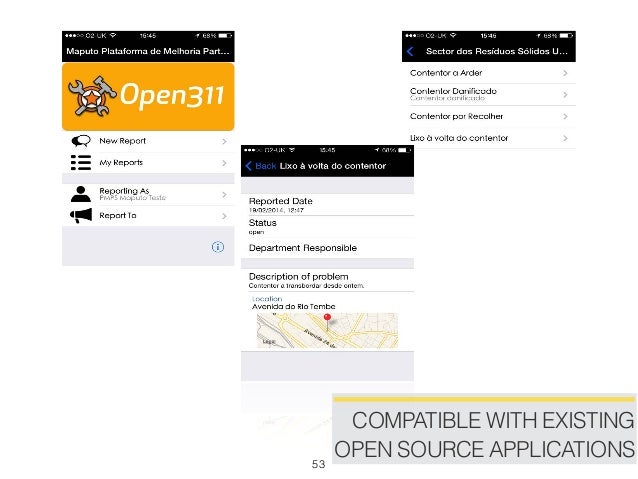Tap Maputo Plataforma de Melhoria title

click(148, 51)
